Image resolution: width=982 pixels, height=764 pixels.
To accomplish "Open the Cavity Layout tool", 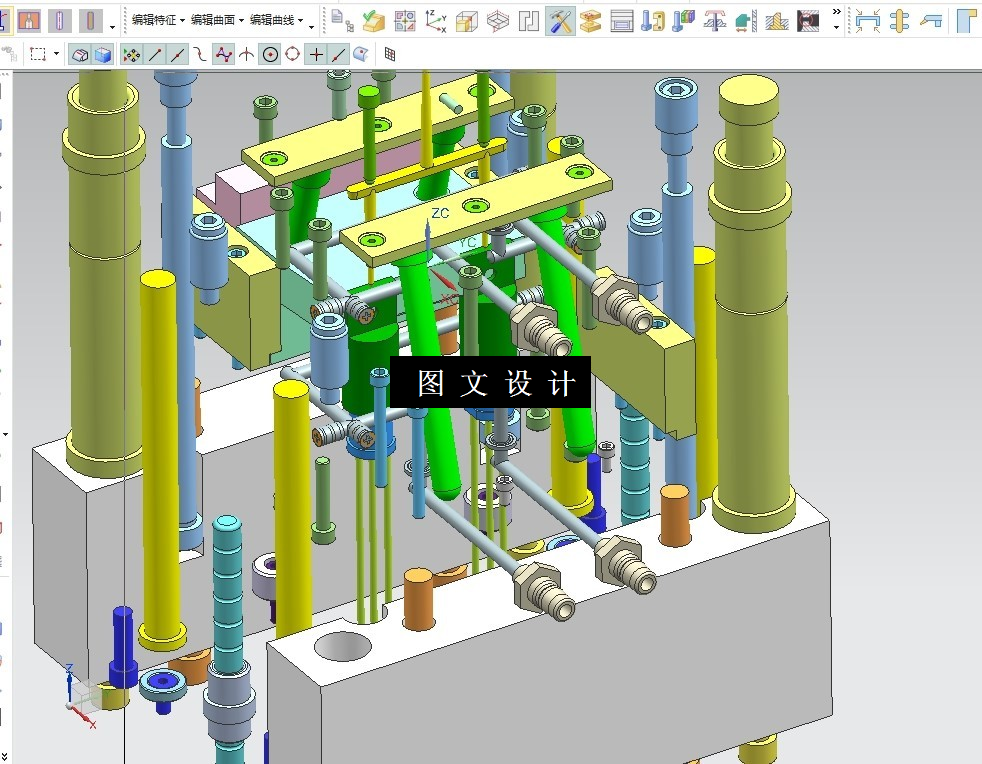I will tap(498, 21).
